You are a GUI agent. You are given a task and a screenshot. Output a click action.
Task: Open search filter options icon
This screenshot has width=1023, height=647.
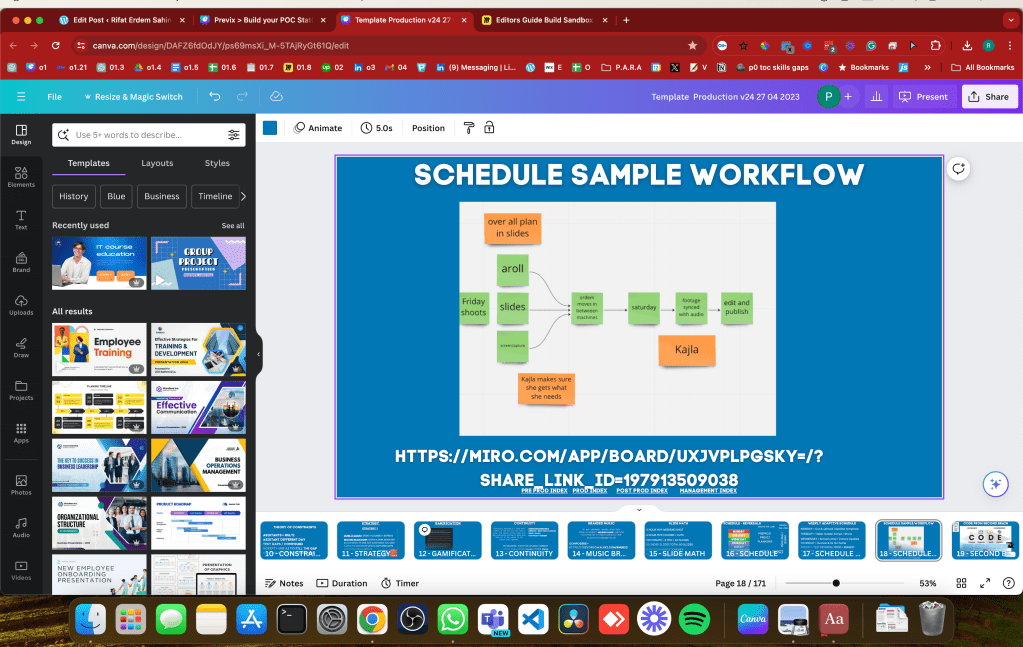(x=233, y=135)
